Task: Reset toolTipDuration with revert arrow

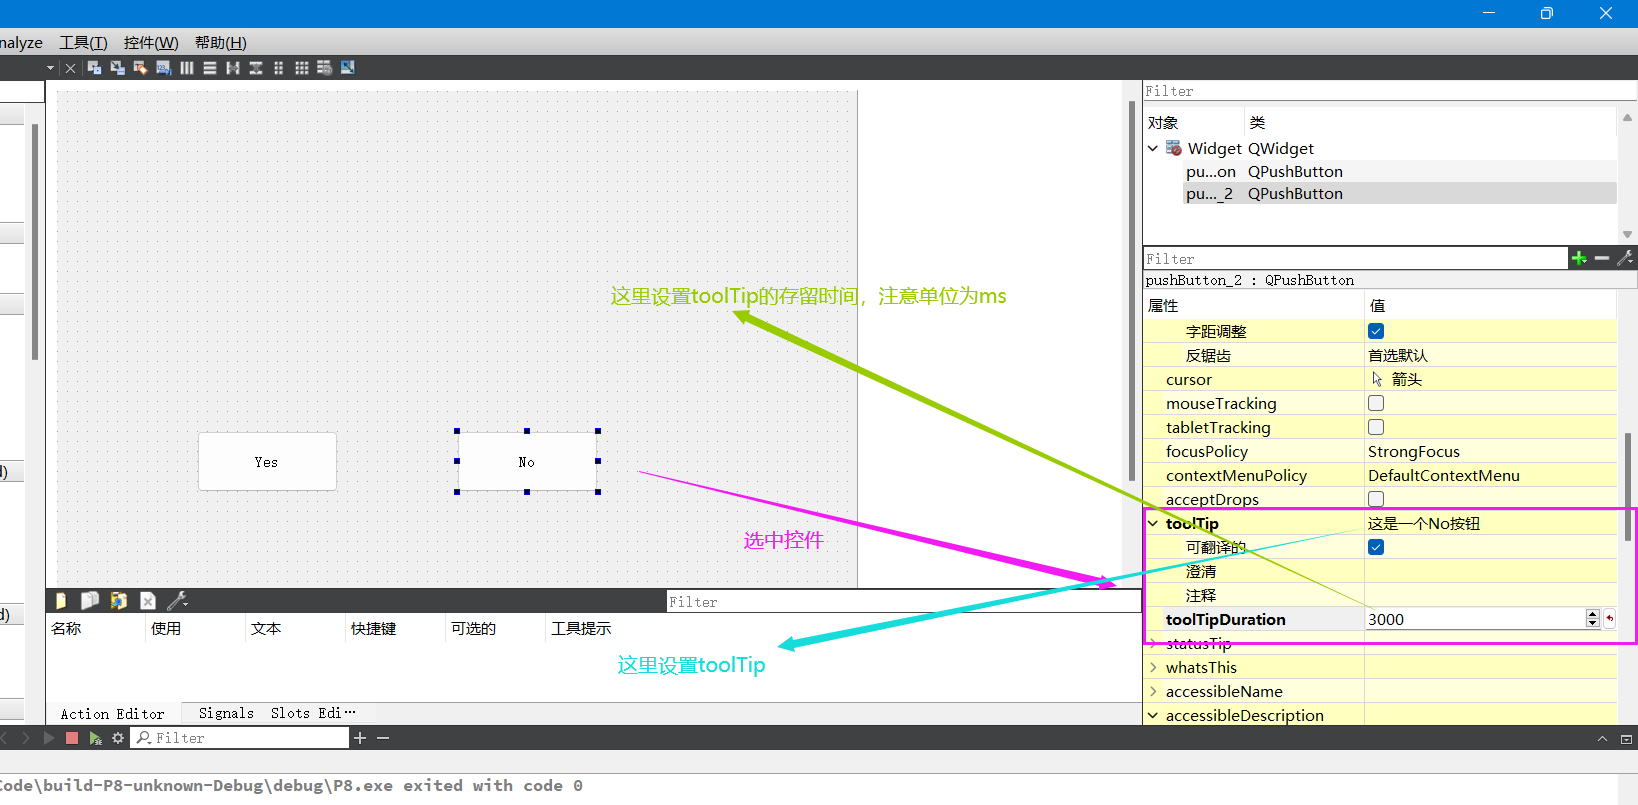Action: point(1609,619)
